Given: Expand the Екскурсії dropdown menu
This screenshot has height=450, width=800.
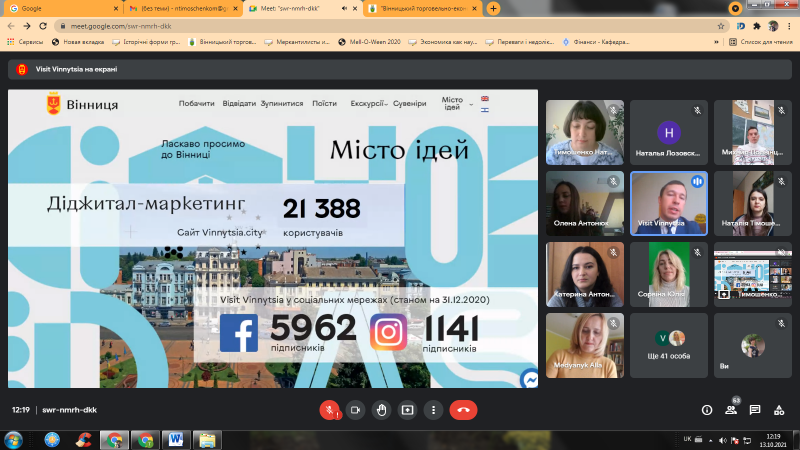Looking at the screenshot, I should click(x=369, y=103).
